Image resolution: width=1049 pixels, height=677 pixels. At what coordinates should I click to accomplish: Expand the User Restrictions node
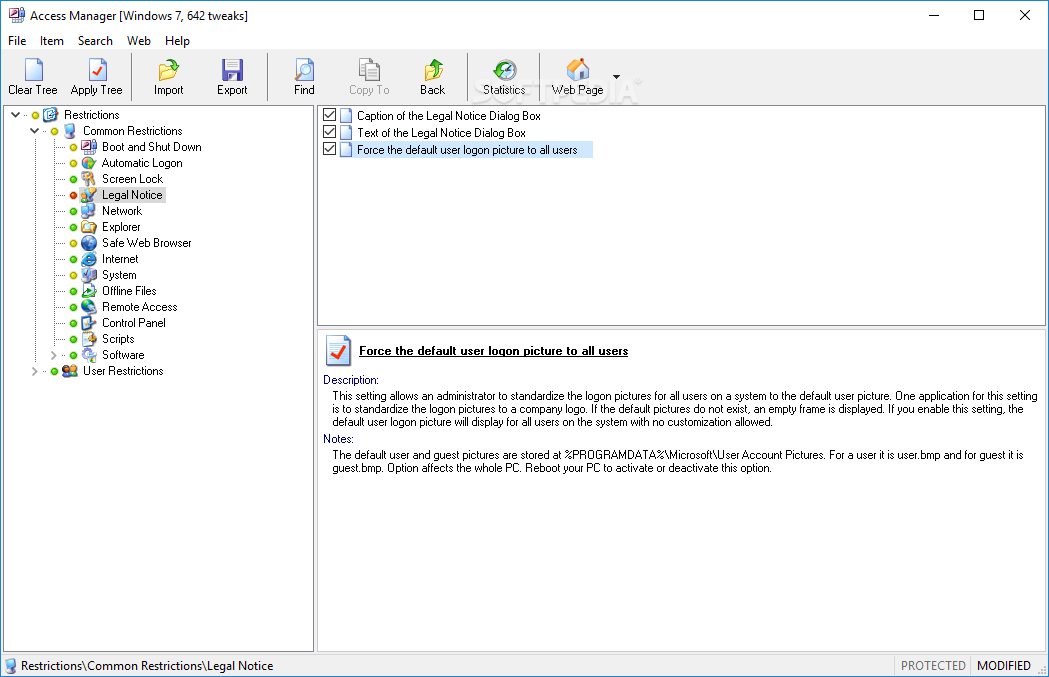coord(34,371)
